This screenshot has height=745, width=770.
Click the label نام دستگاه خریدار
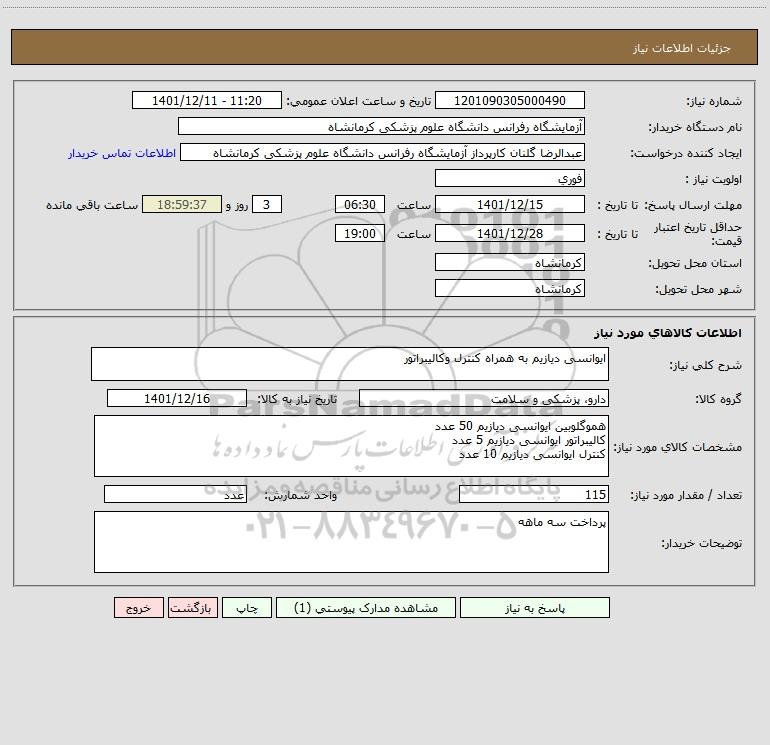(x=695, y=128)
